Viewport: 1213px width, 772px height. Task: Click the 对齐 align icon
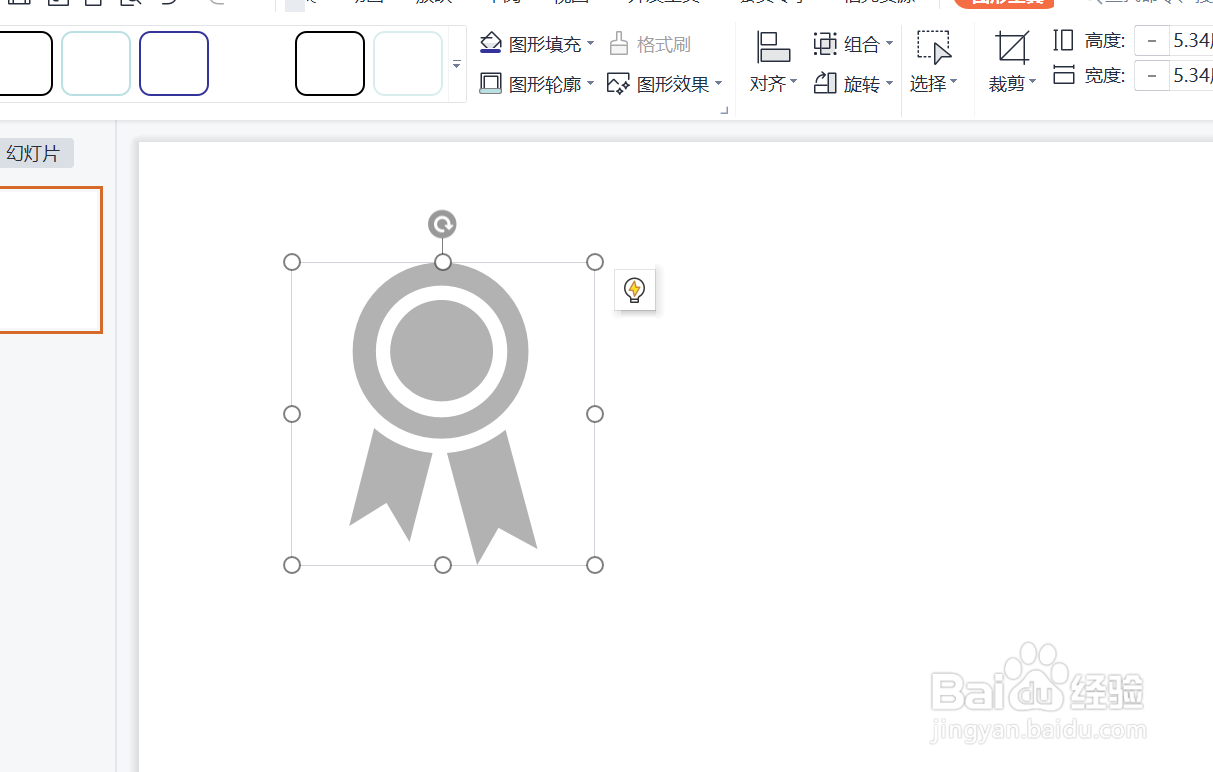point(773,47)
